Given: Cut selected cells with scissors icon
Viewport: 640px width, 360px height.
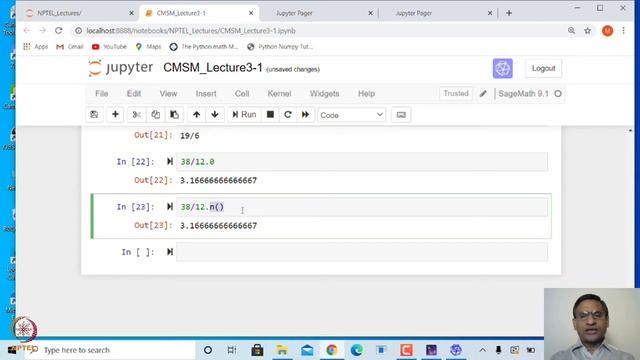Looking at the screenshot, I should (x=136, y=115).
